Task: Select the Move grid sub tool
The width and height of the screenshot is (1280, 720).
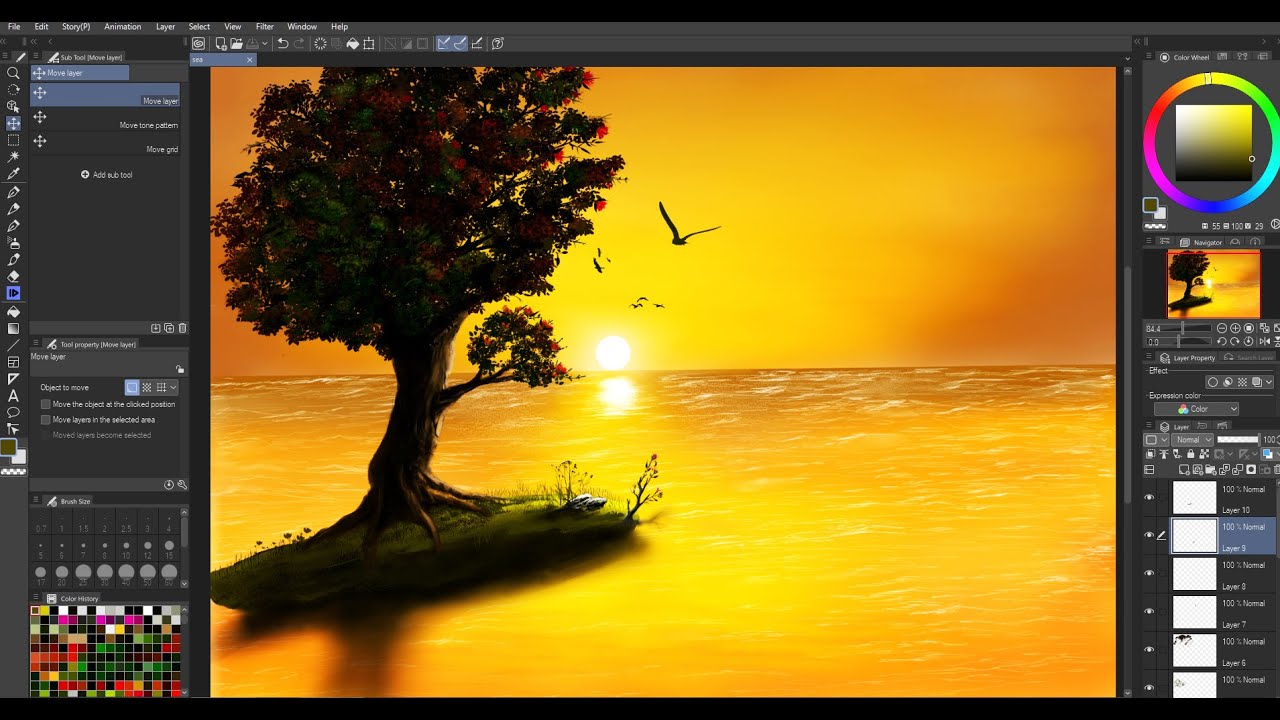Action: [105, 144]
